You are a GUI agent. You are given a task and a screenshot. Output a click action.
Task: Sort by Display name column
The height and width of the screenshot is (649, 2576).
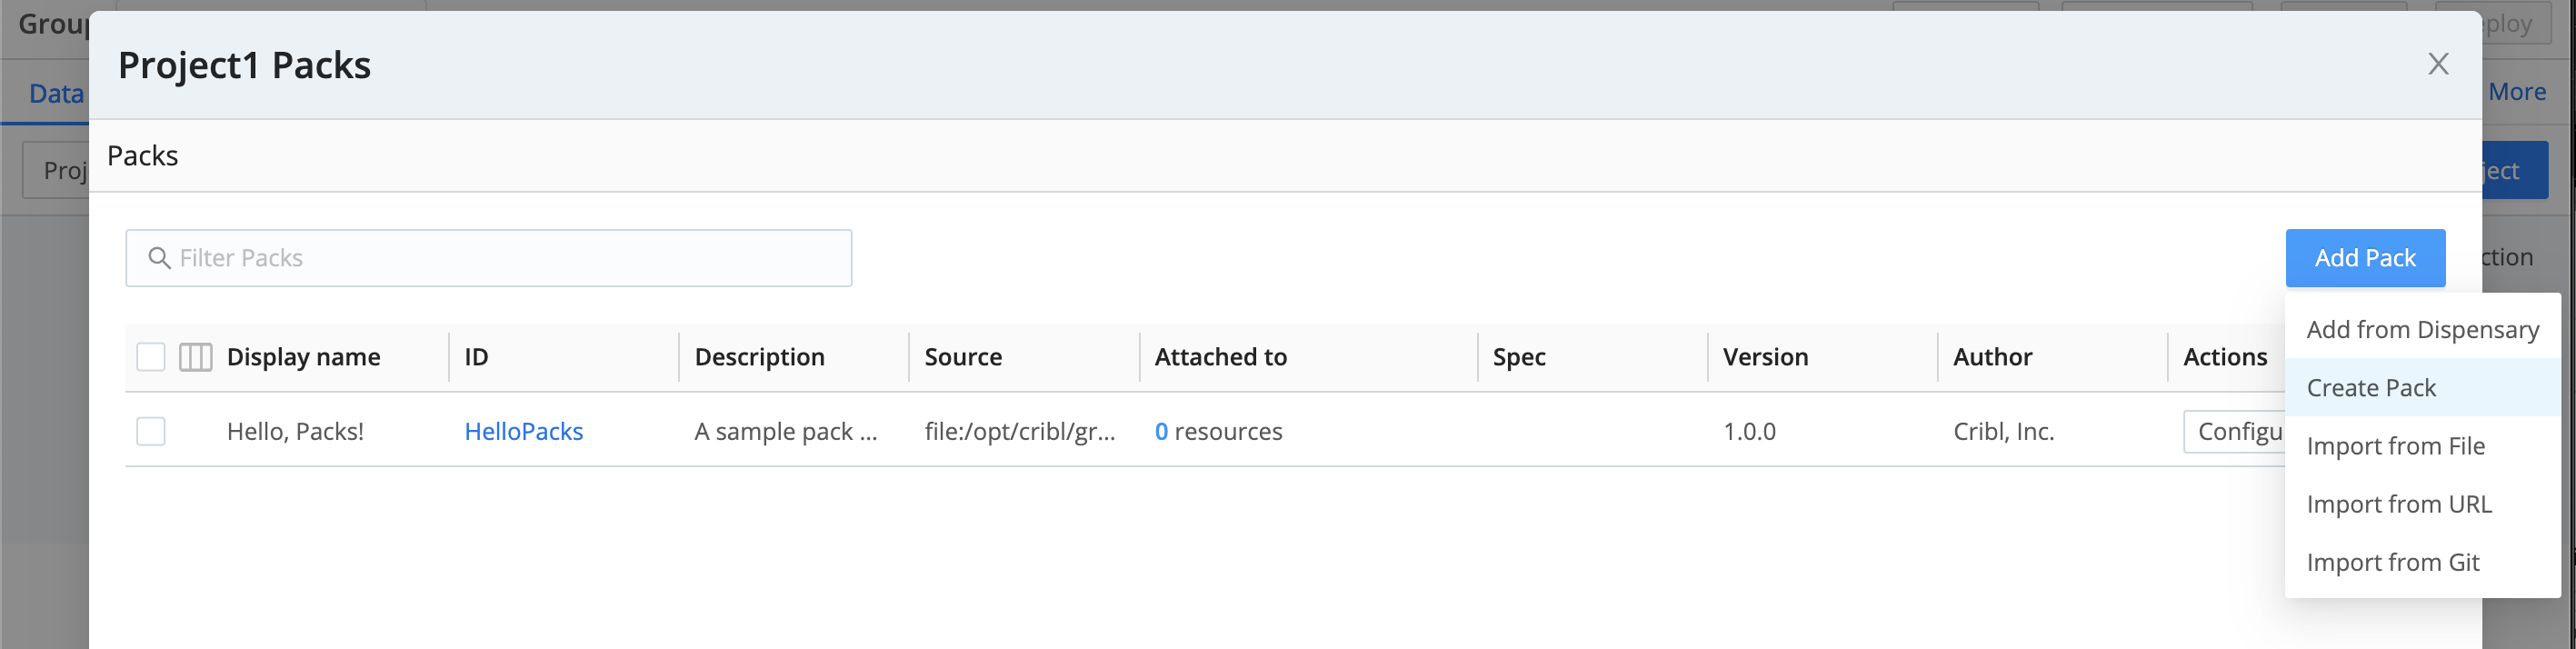pyautogui.click(x=303, y=357)
